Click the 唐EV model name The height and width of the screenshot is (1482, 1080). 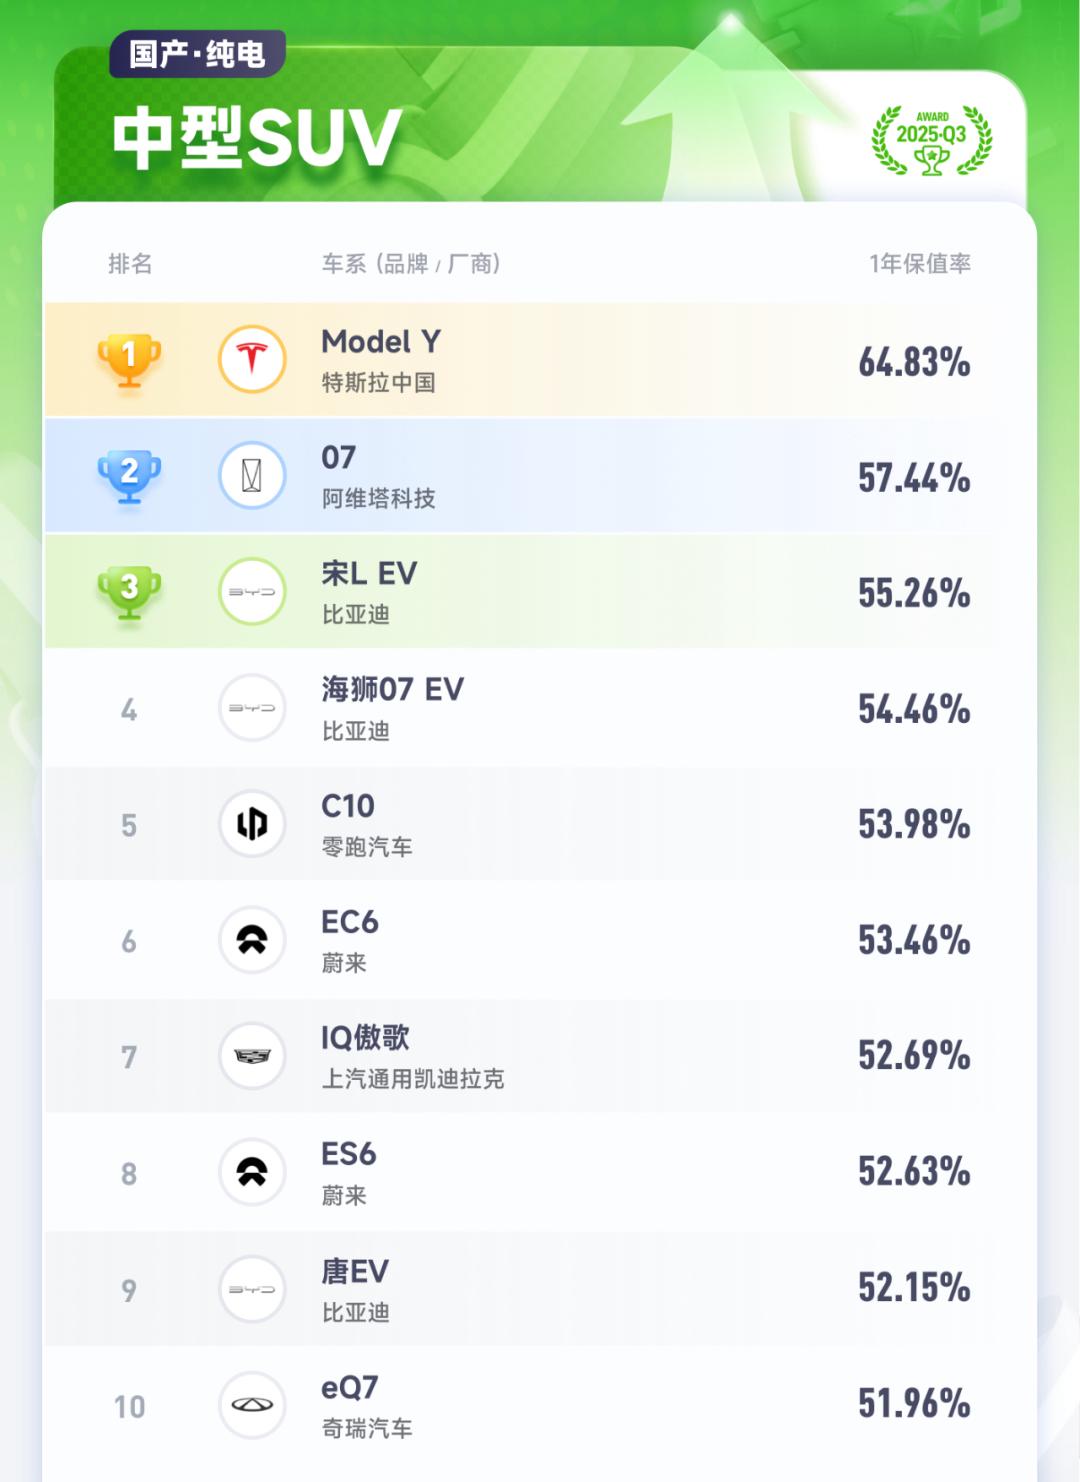(355, 1271)
